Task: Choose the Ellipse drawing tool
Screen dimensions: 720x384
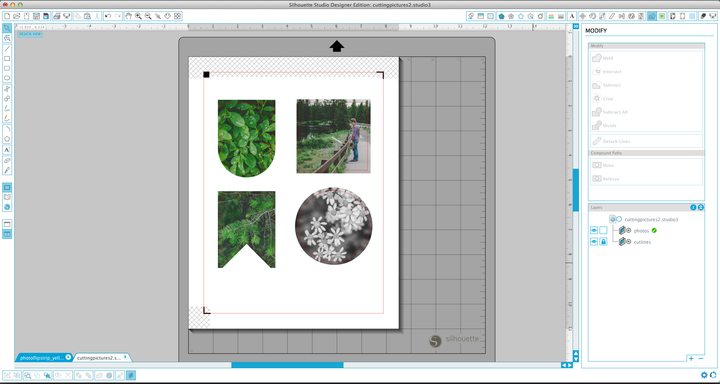Action: click(x=7, y=78)
